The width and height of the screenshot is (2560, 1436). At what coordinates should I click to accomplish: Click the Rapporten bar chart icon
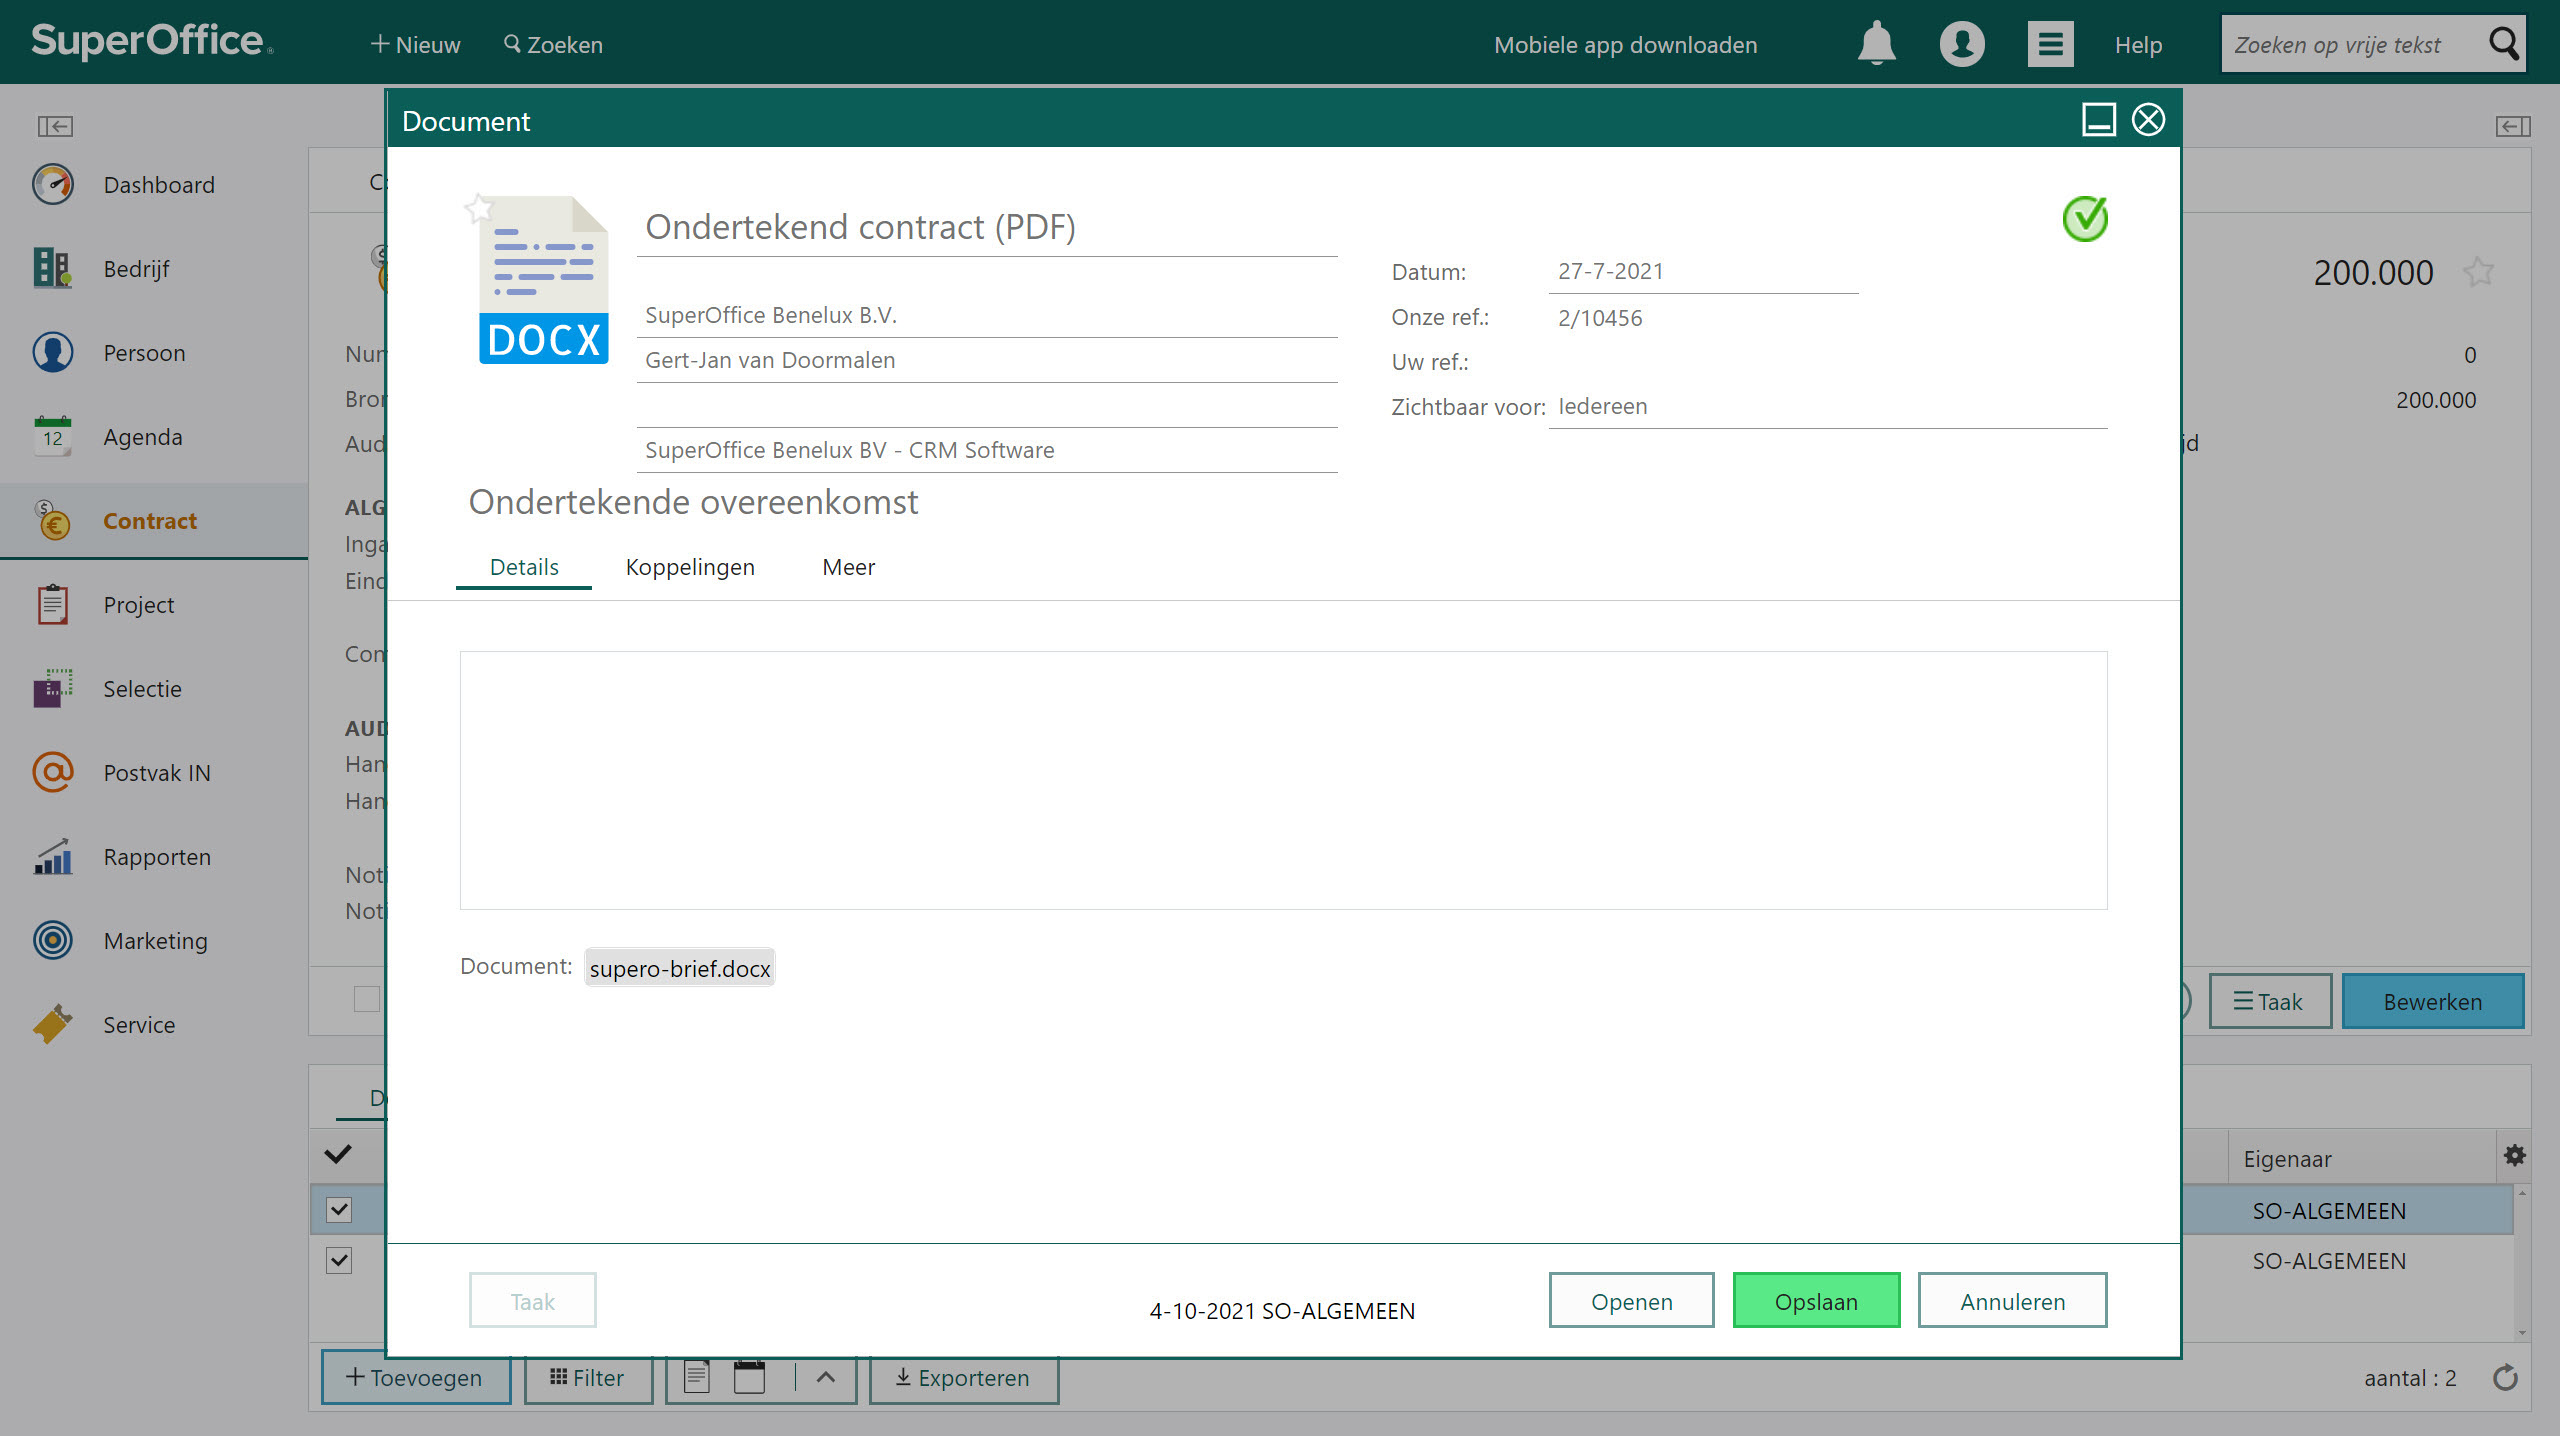tap(53, 857)
